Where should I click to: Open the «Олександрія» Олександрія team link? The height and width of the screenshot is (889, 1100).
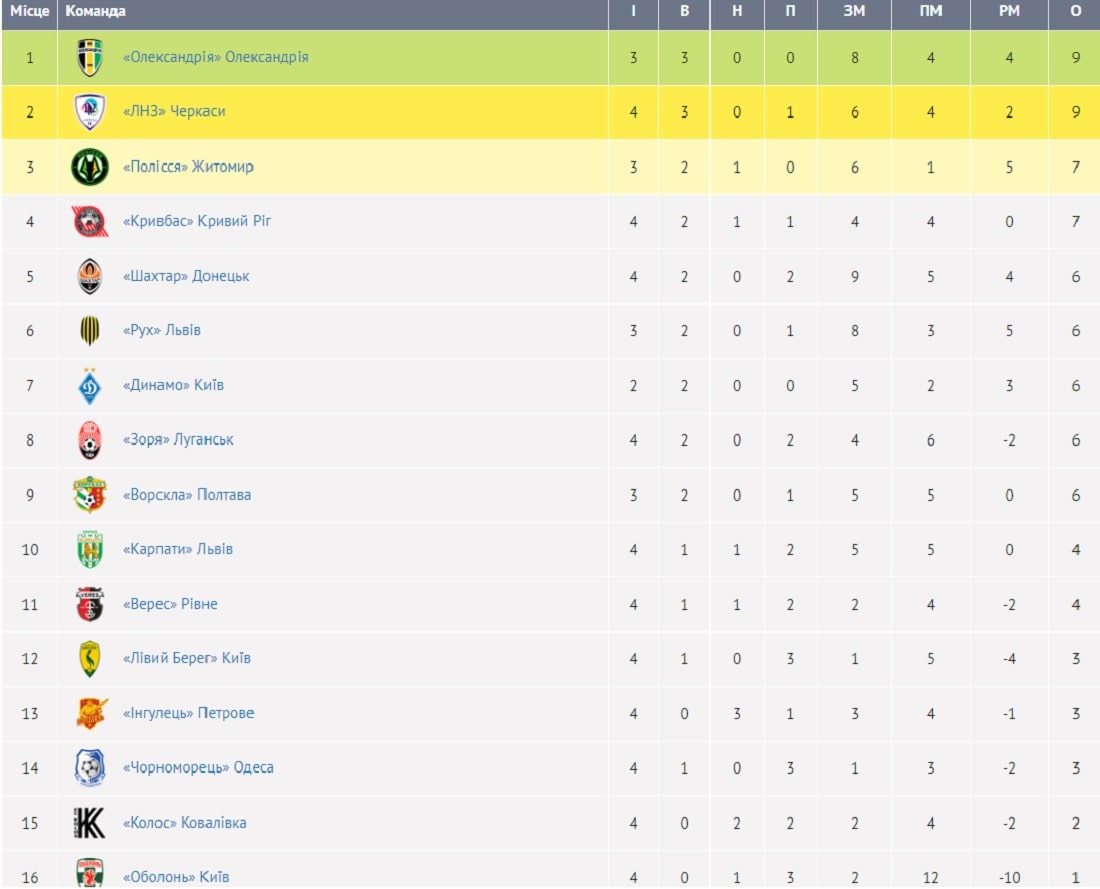(x=215, y=57)
